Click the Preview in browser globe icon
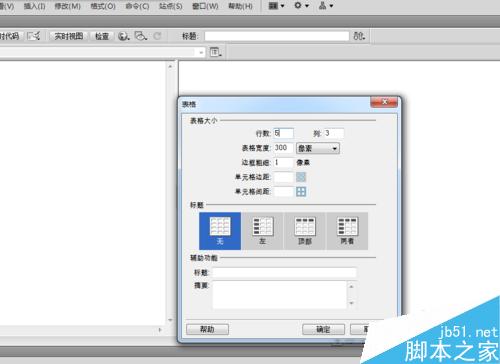 (x=124, y=36)
